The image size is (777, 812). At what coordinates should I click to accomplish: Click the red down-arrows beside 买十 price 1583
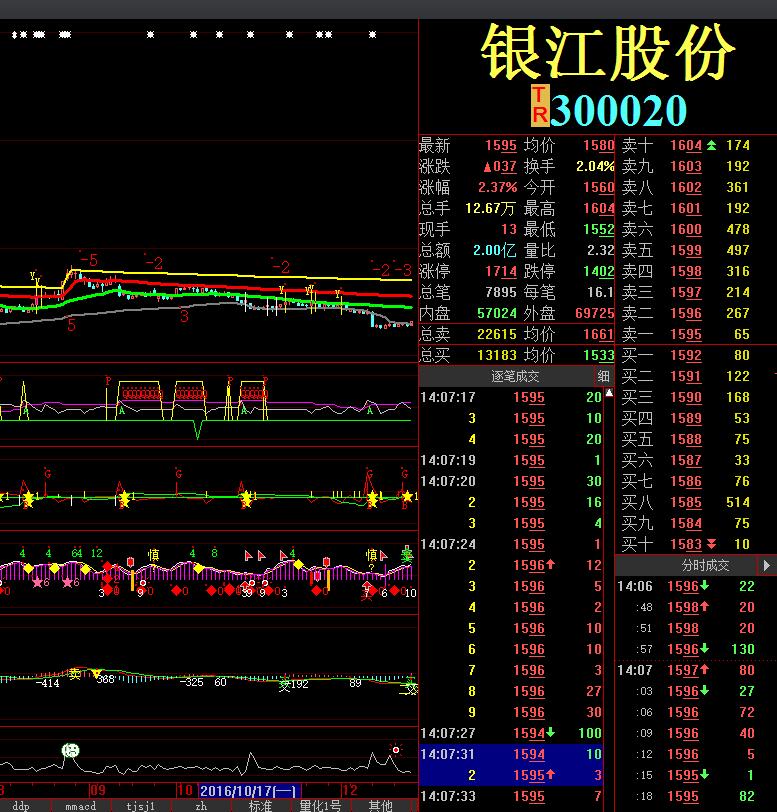(711, 544)
